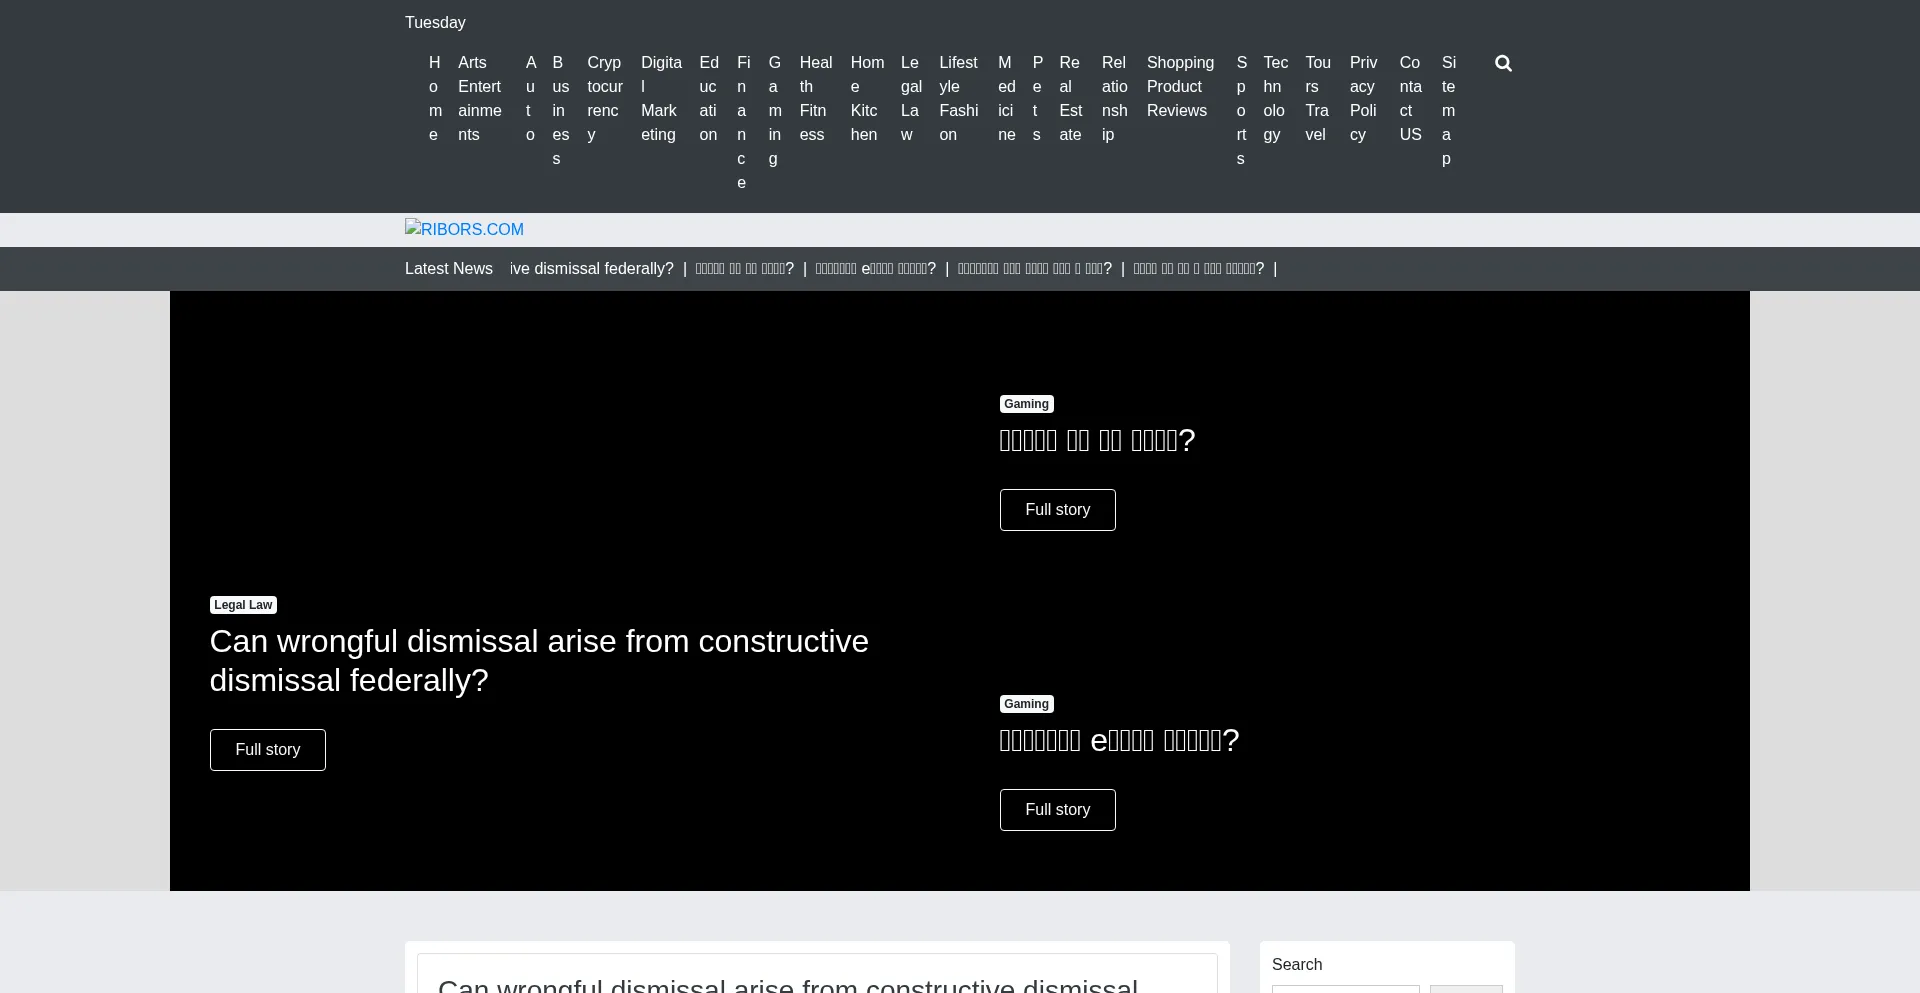Click Contact US in the navbar
Screen dimensions: 1920x993
(1410, 98)
